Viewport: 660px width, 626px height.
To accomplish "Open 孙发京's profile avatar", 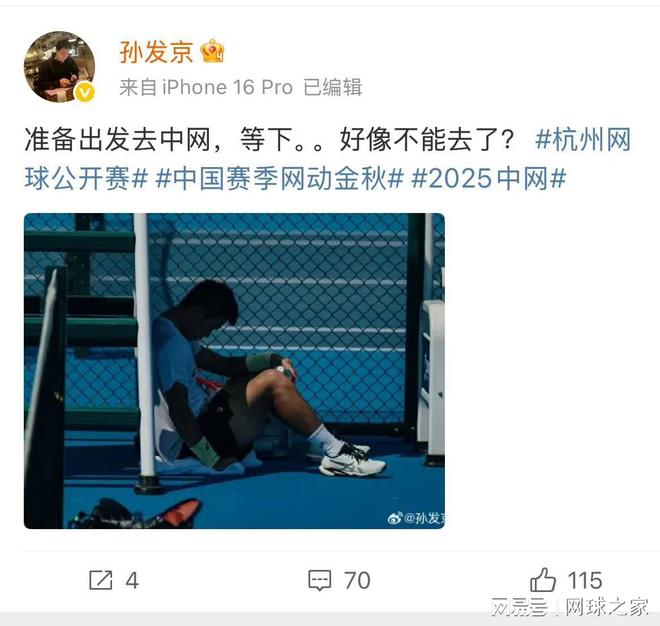I will (x=59, y=67).
